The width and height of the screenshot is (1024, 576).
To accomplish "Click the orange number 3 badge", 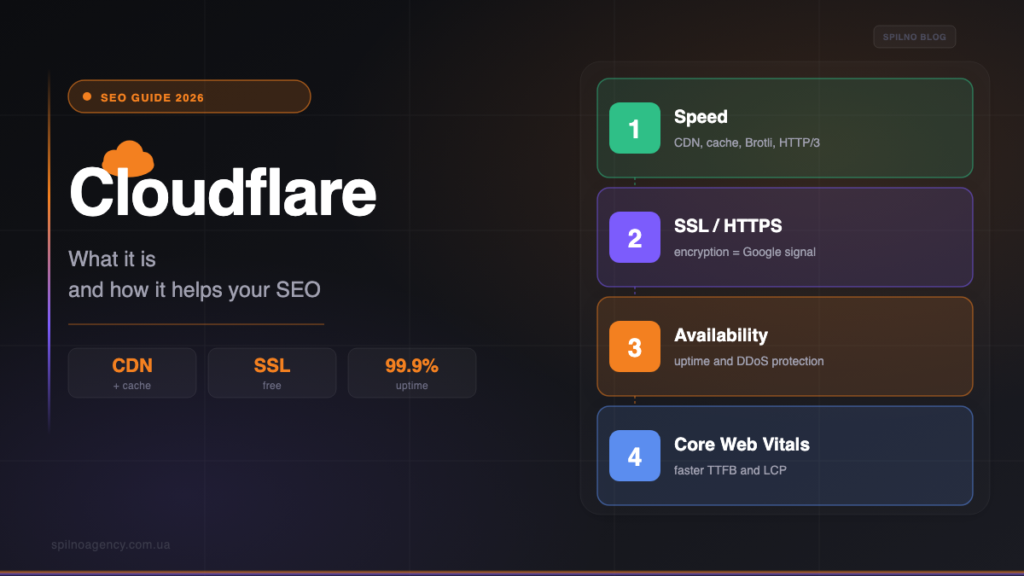I will (635, 346).
